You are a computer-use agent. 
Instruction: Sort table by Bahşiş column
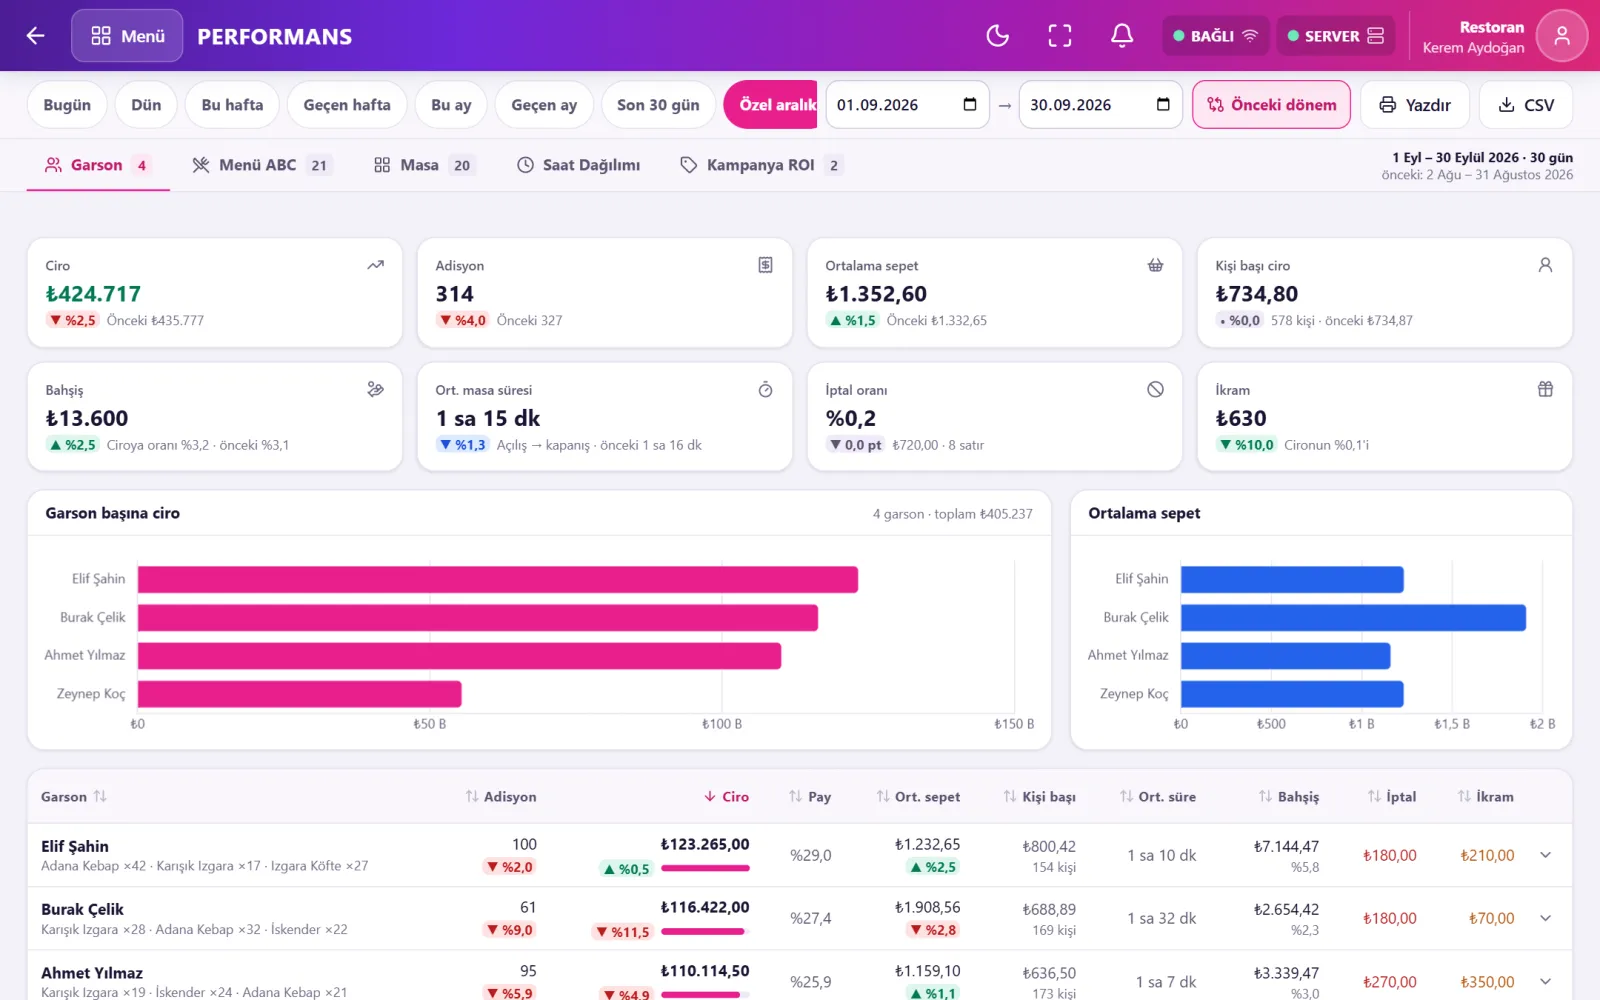coord(1288,797)
